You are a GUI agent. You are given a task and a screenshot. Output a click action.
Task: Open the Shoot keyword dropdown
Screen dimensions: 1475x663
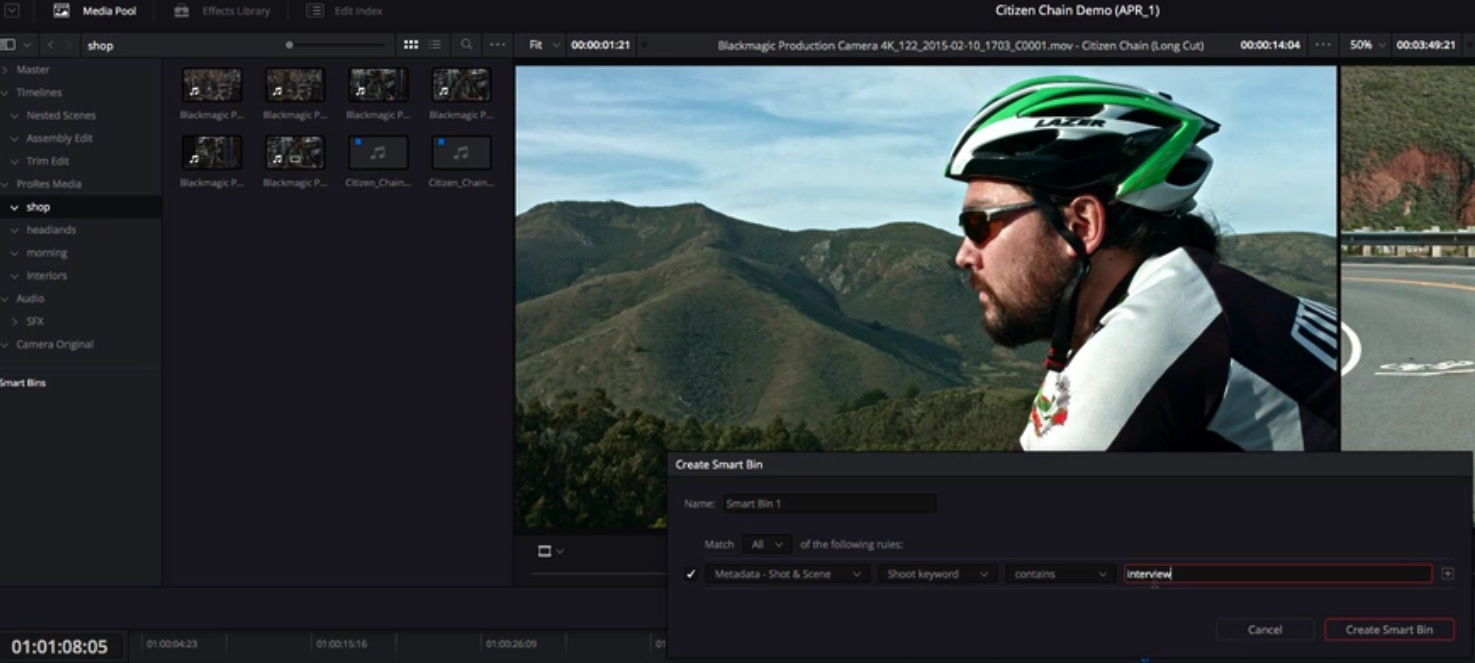(x=937, y=574)
